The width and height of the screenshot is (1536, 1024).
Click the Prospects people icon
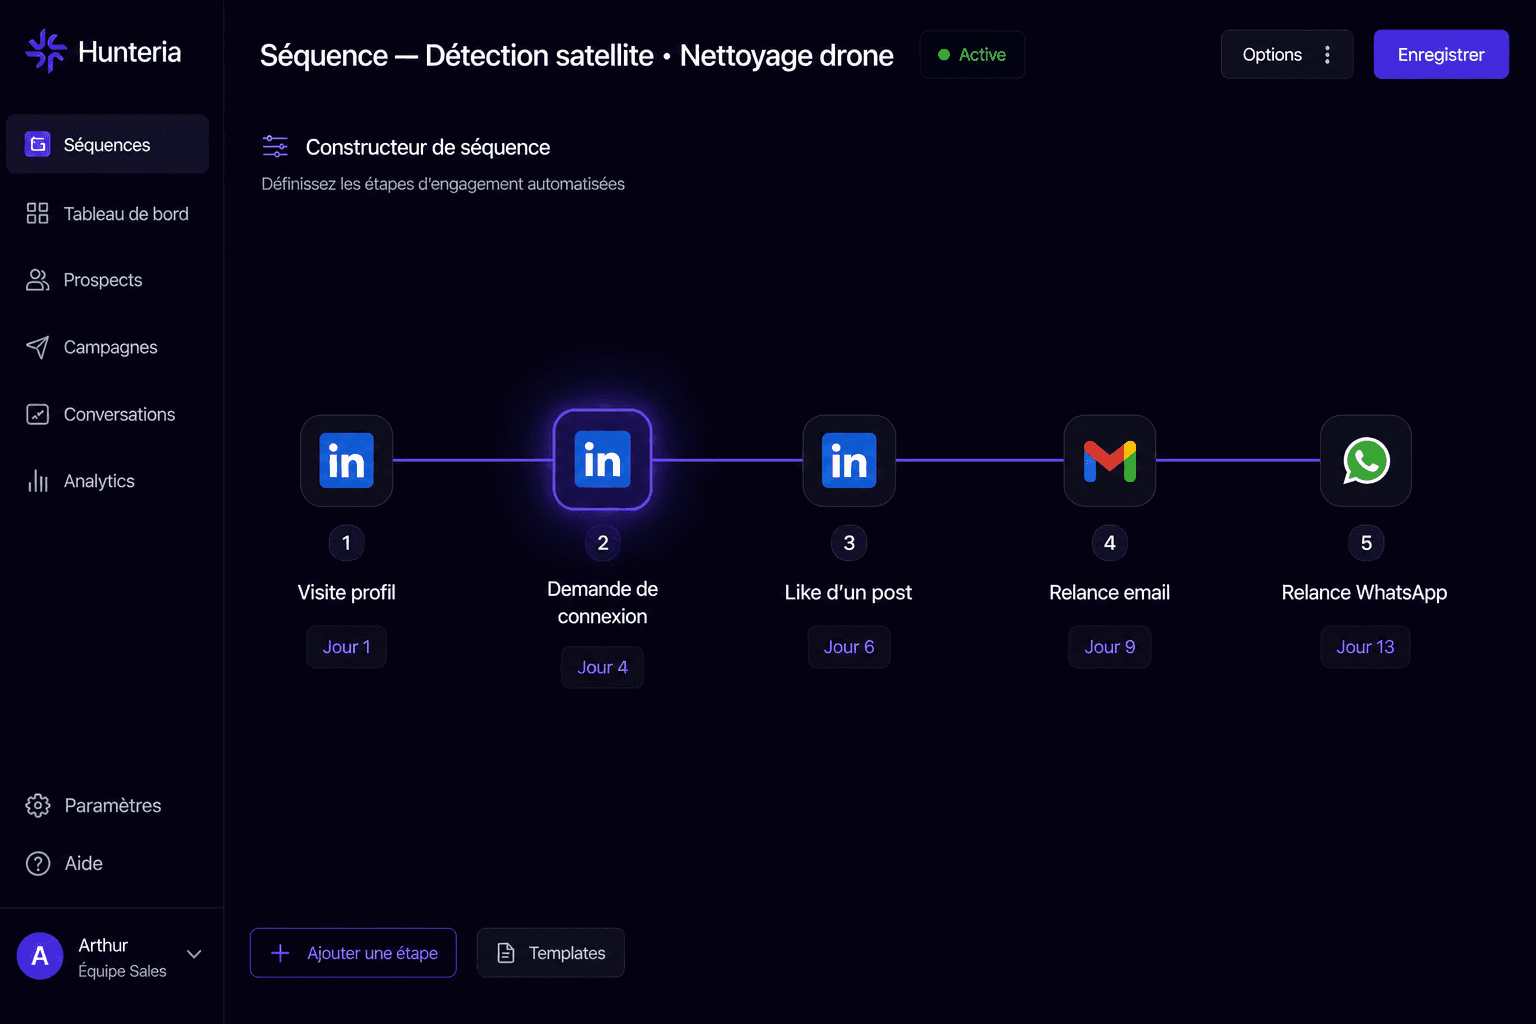[x=38, y=280]
